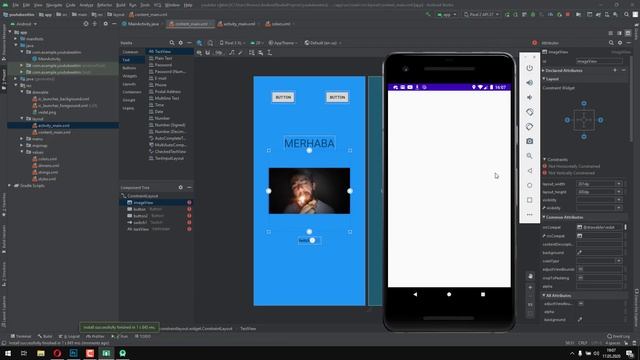Viewport: 640px width, 360px height.
Task: Toggle the switch widget in design preview
Action: pyautogui.click(x=309, y=240)
